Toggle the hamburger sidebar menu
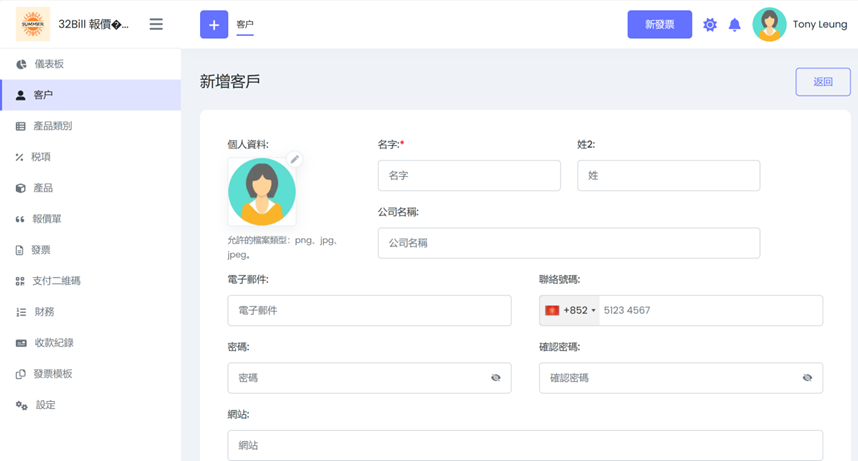Viewport: 858px width, 461px height. tap(156, 24)
